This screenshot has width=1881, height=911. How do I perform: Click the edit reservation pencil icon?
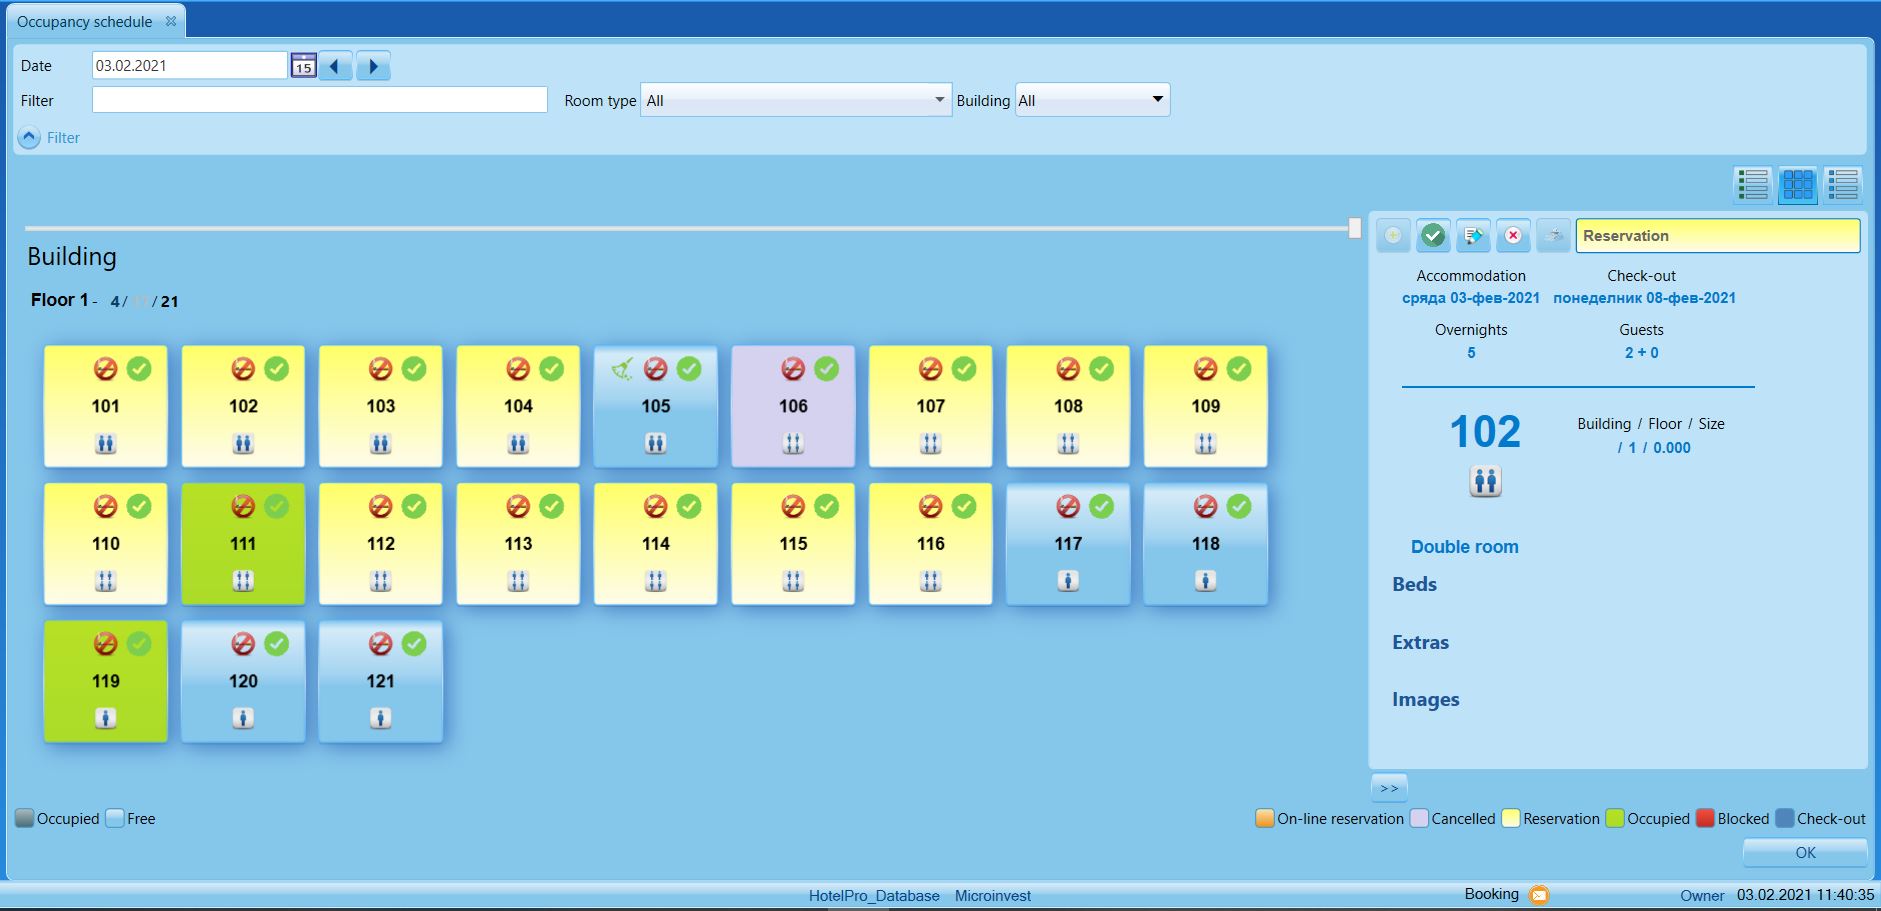tap(1473, 235)
